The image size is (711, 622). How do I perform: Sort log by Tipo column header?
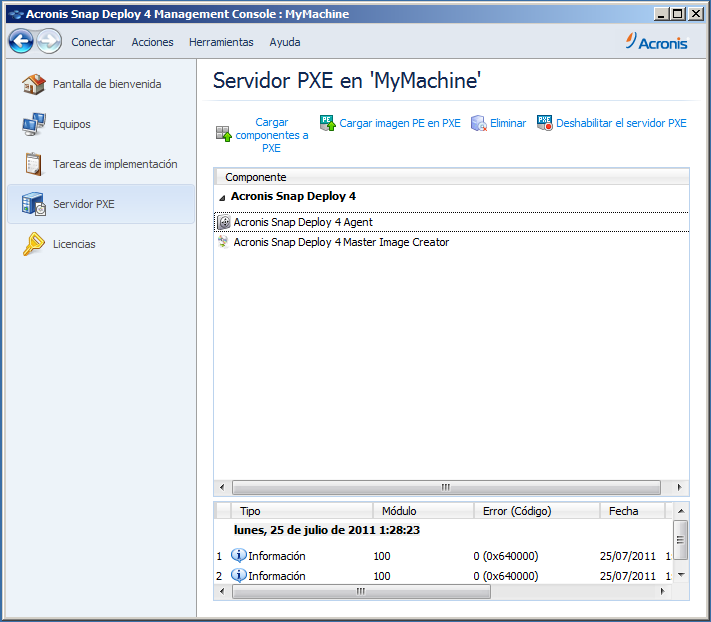[x=302, y=511]
